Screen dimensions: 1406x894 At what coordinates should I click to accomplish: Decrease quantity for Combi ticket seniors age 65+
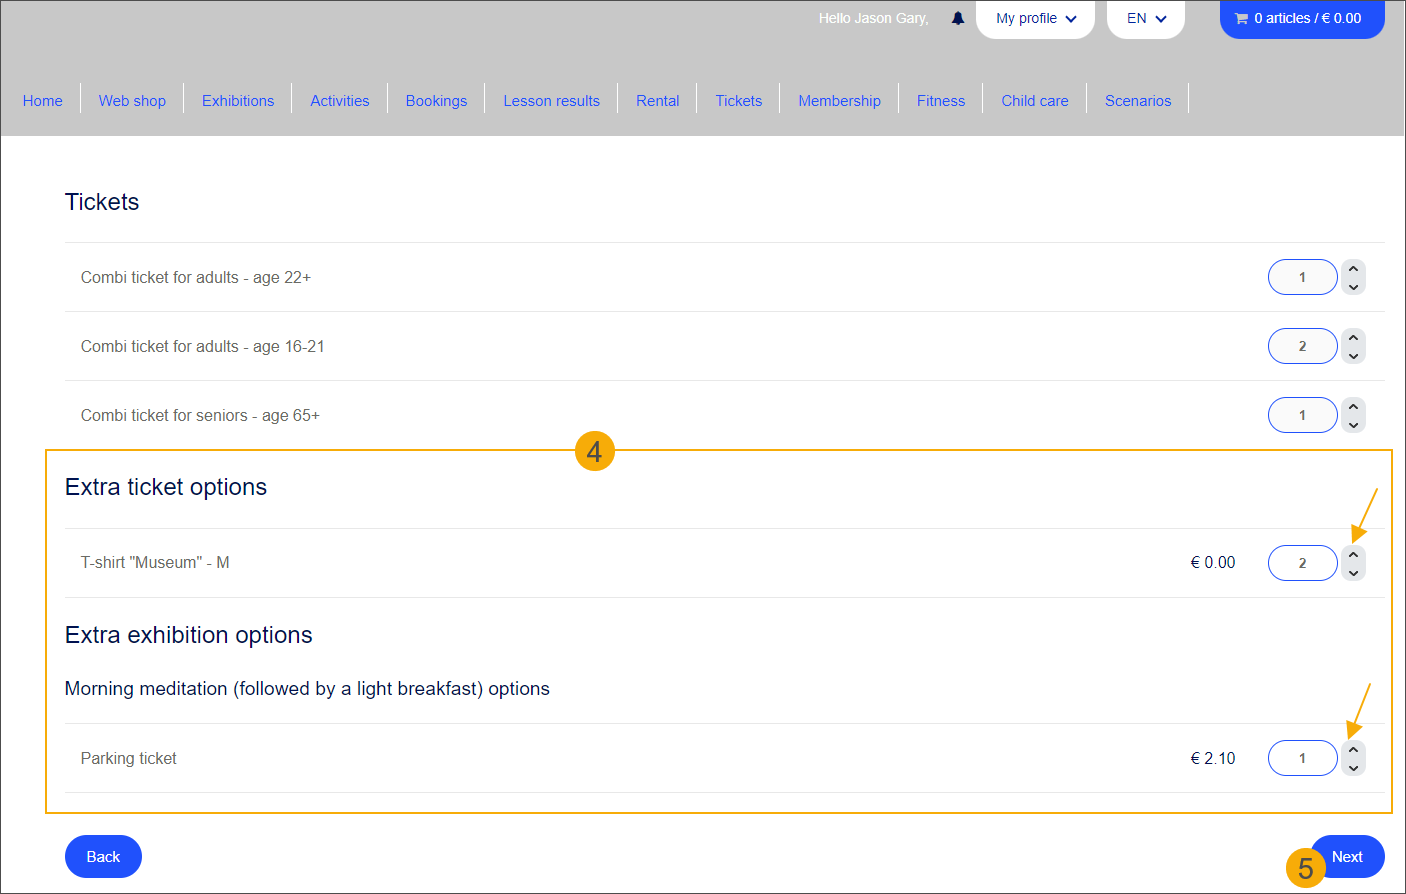pyautogui.click(x=1353, y=425)
